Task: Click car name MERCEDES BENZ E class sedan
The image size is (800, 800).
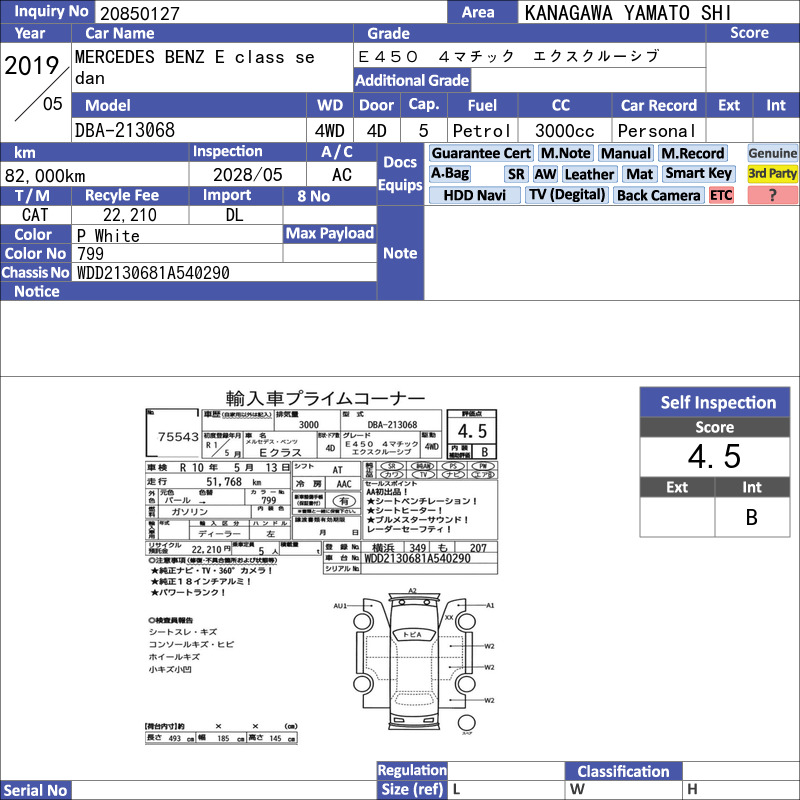Action: pos(194,67)
